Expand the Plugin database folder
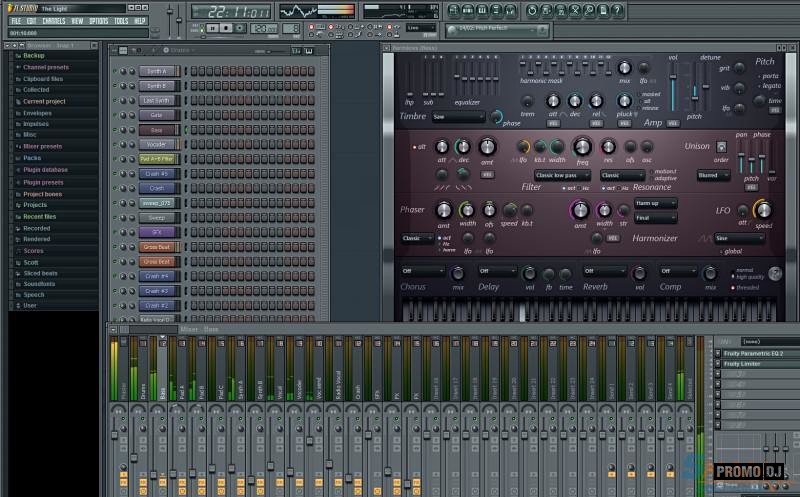800x497 pixels. (x=45, y=170)
